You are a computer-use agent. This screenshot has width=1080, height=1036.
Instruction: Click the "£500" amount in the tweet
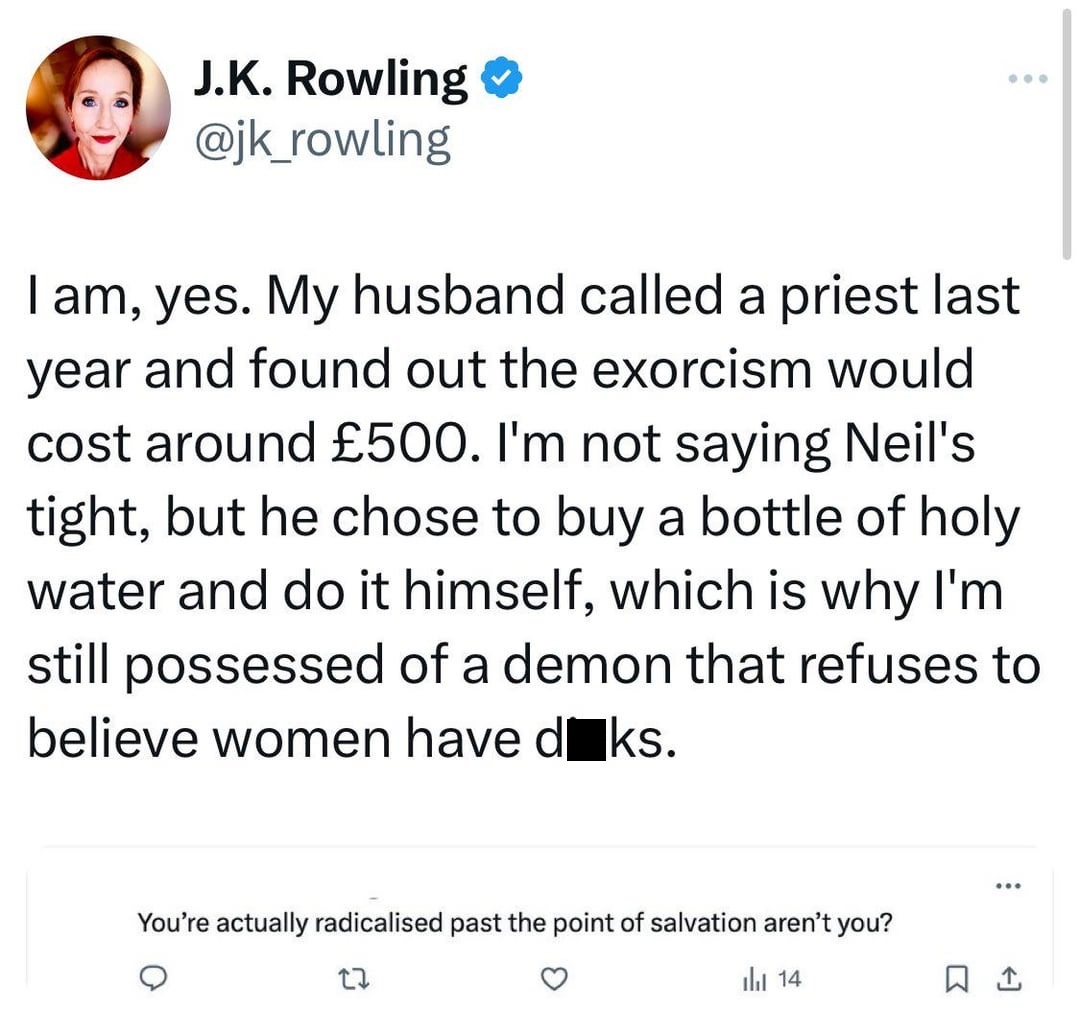point(388,443)
